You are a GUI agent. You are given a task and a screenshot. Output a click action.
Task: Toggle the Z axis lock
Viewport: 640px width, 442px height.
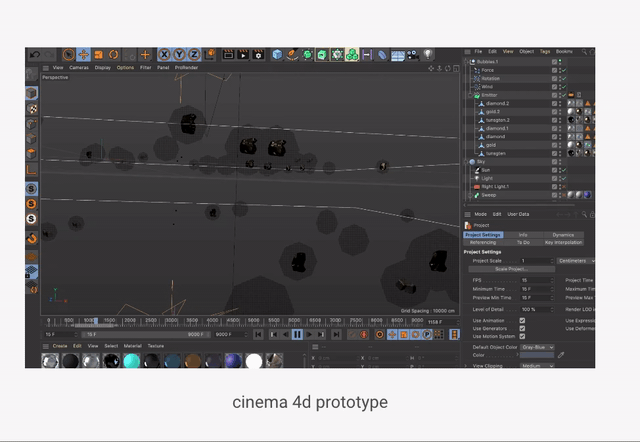pos(194,54)
